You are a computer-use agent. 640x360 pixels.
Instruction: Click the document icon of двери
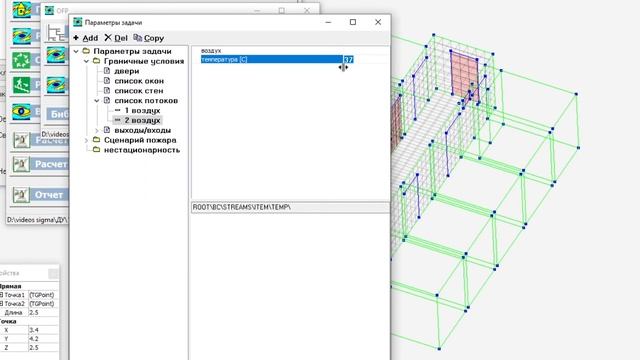(107, 71)
